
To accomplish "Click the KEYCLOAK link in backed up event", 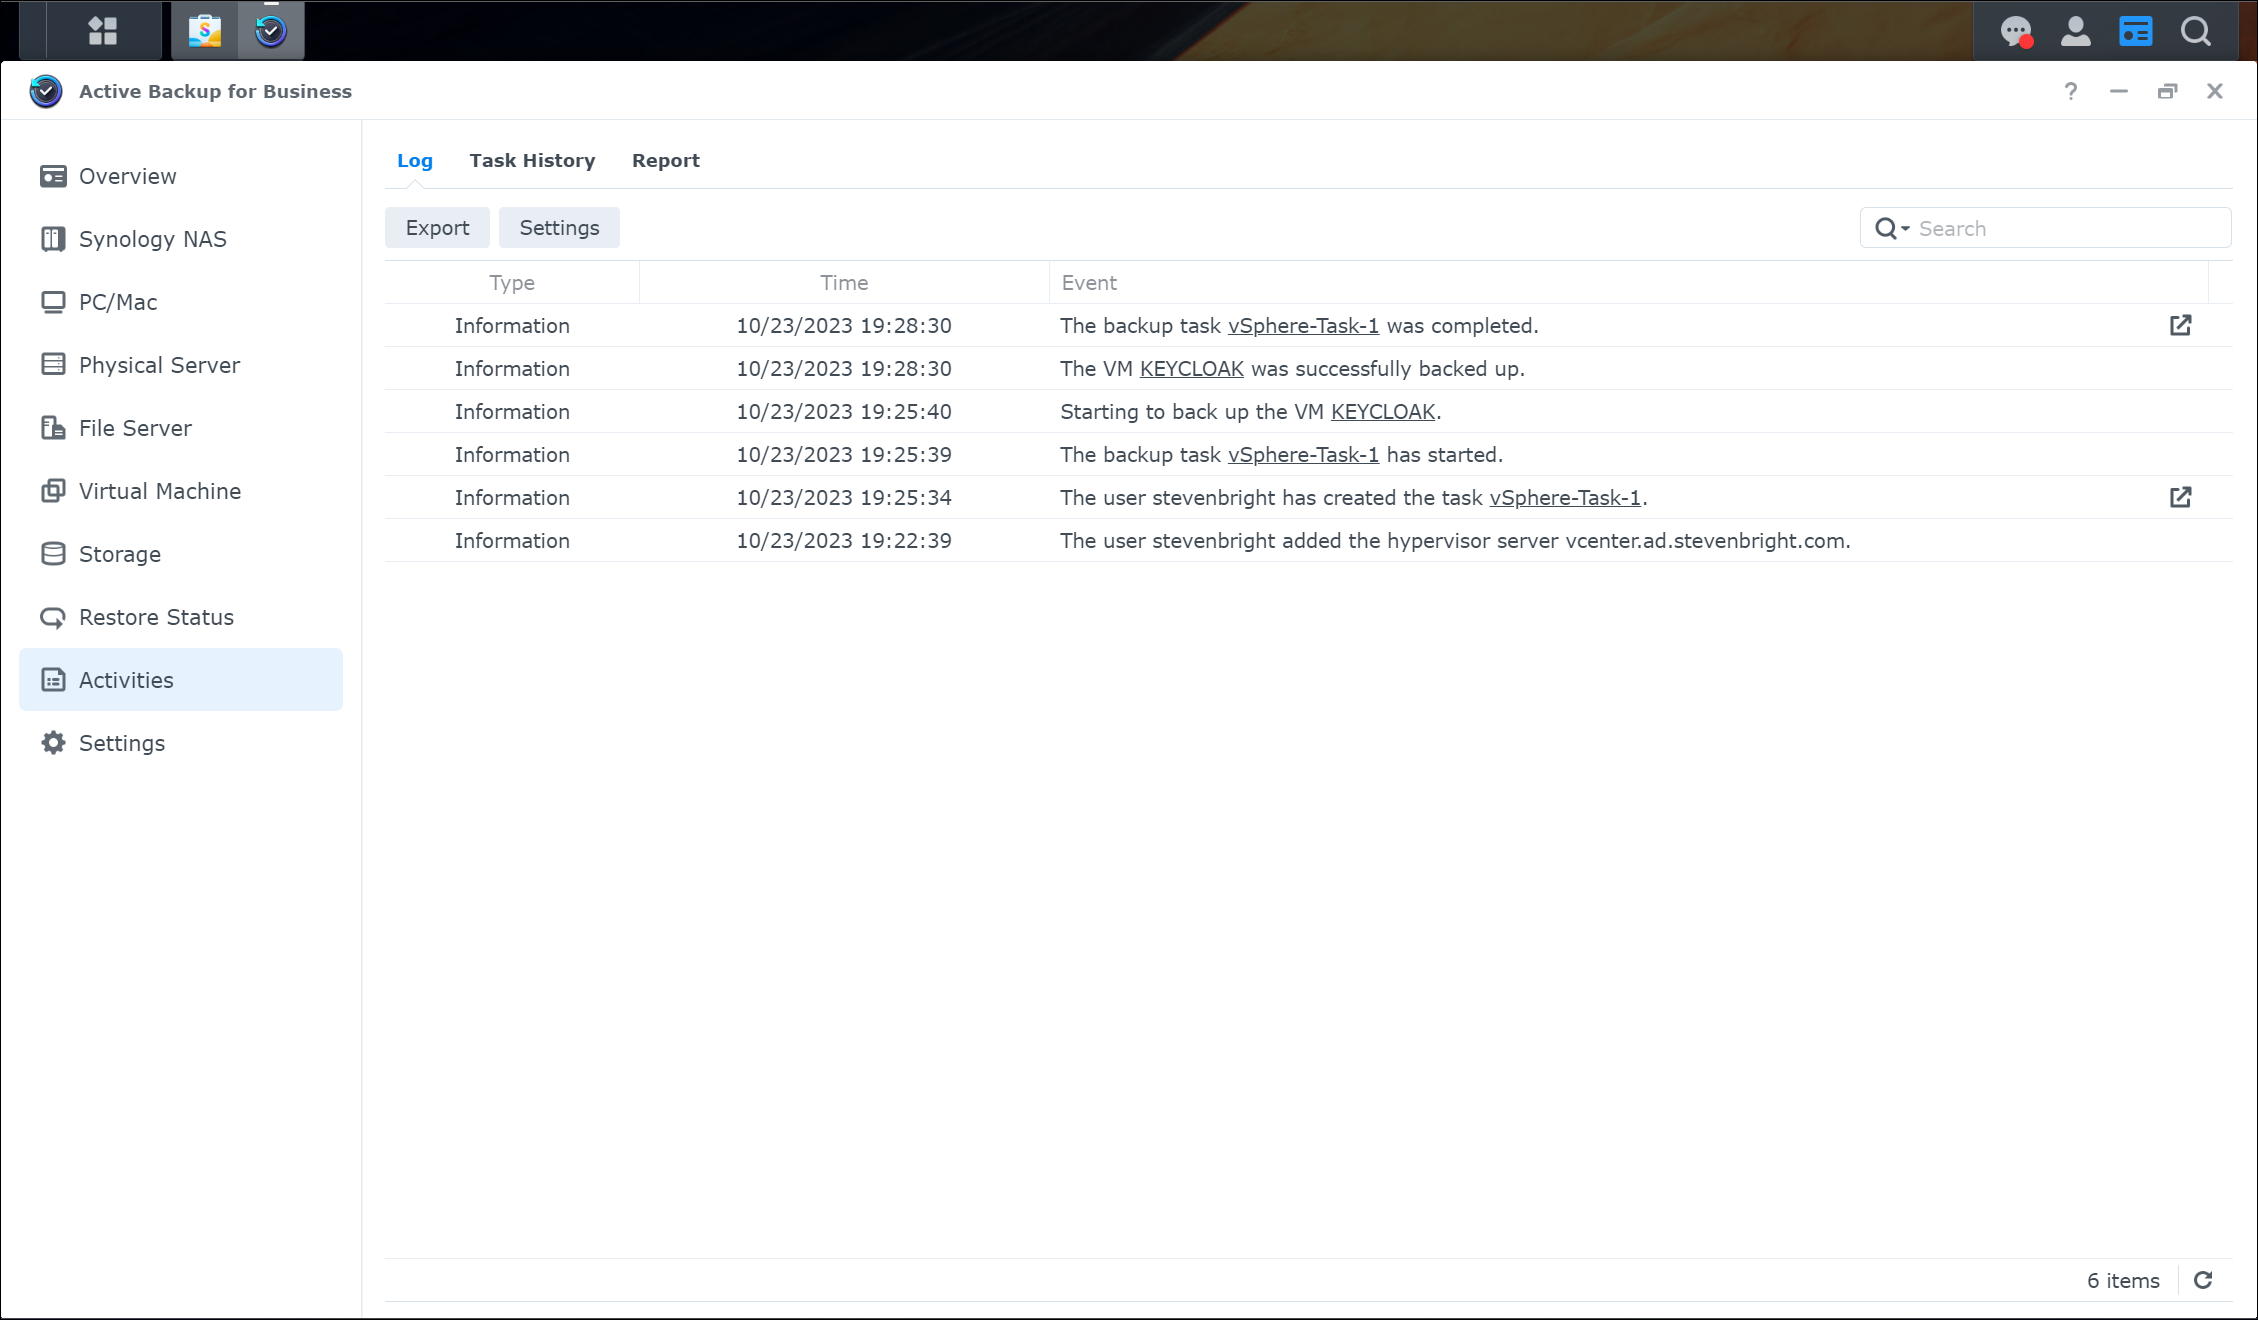I will tap(1191, 369).
